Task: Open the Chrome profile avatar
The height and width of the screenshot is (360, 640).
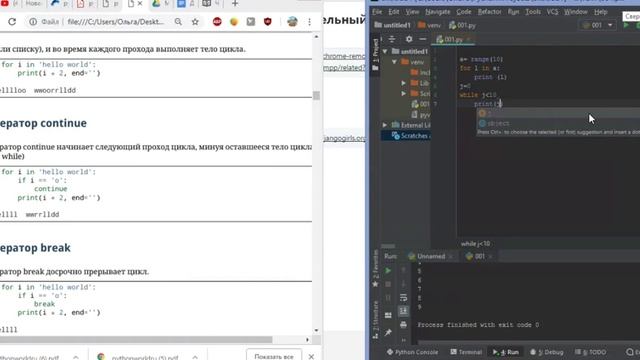Action: point(292,22)
